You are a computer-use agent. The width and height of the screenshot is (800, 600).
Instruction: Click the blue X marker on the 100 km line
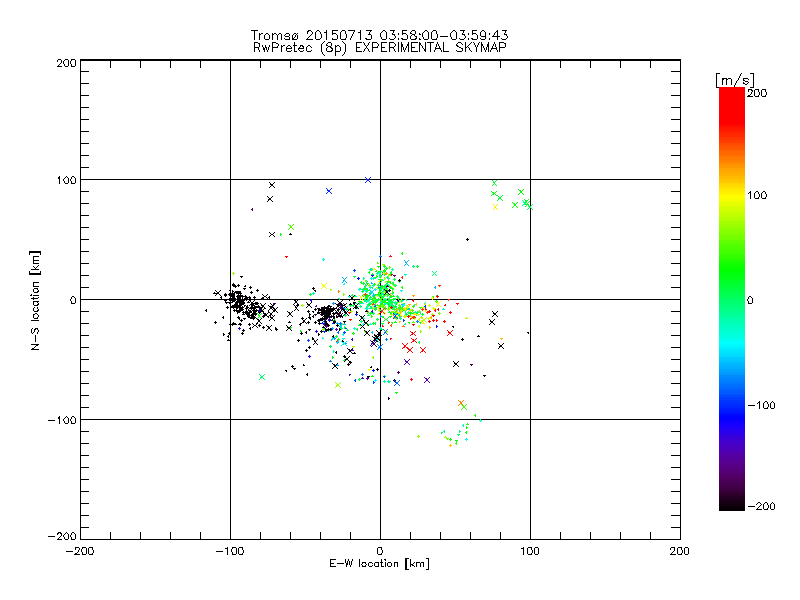(368, 180)
